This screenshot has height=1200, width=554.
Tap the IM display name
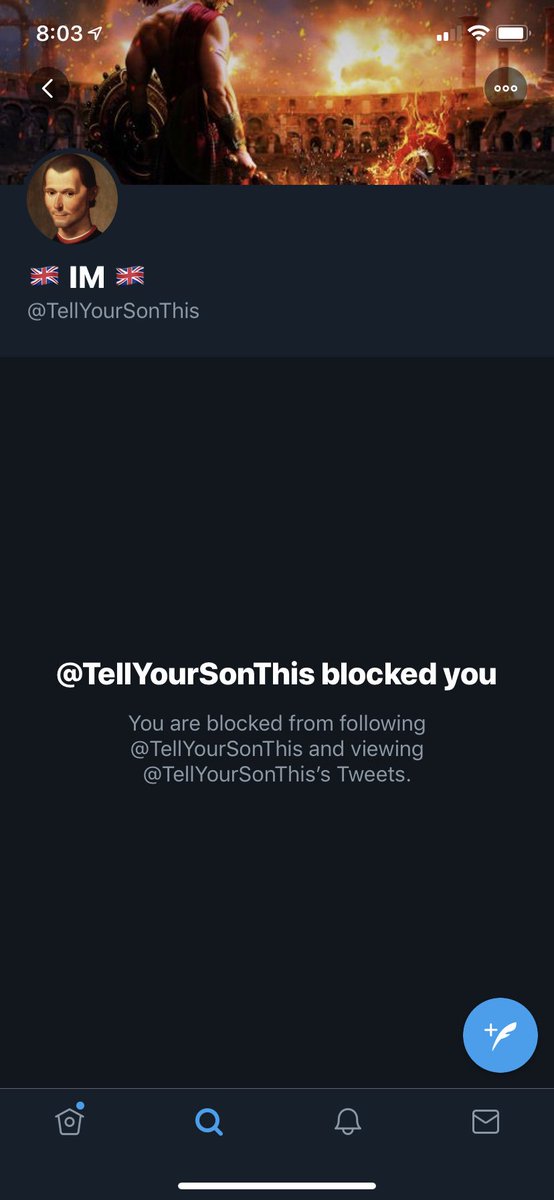coord(87,276)
